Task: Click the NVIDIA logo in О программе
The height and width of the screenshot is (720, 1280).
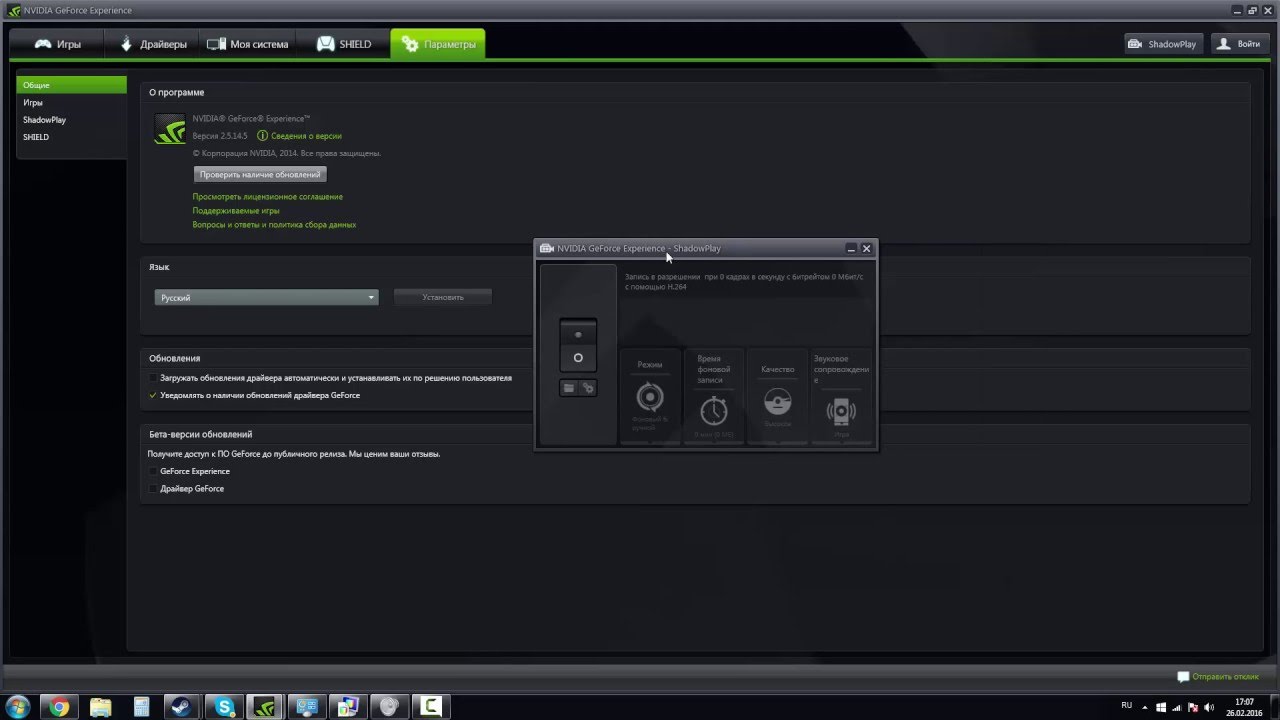Action: [x=170, y=129]
